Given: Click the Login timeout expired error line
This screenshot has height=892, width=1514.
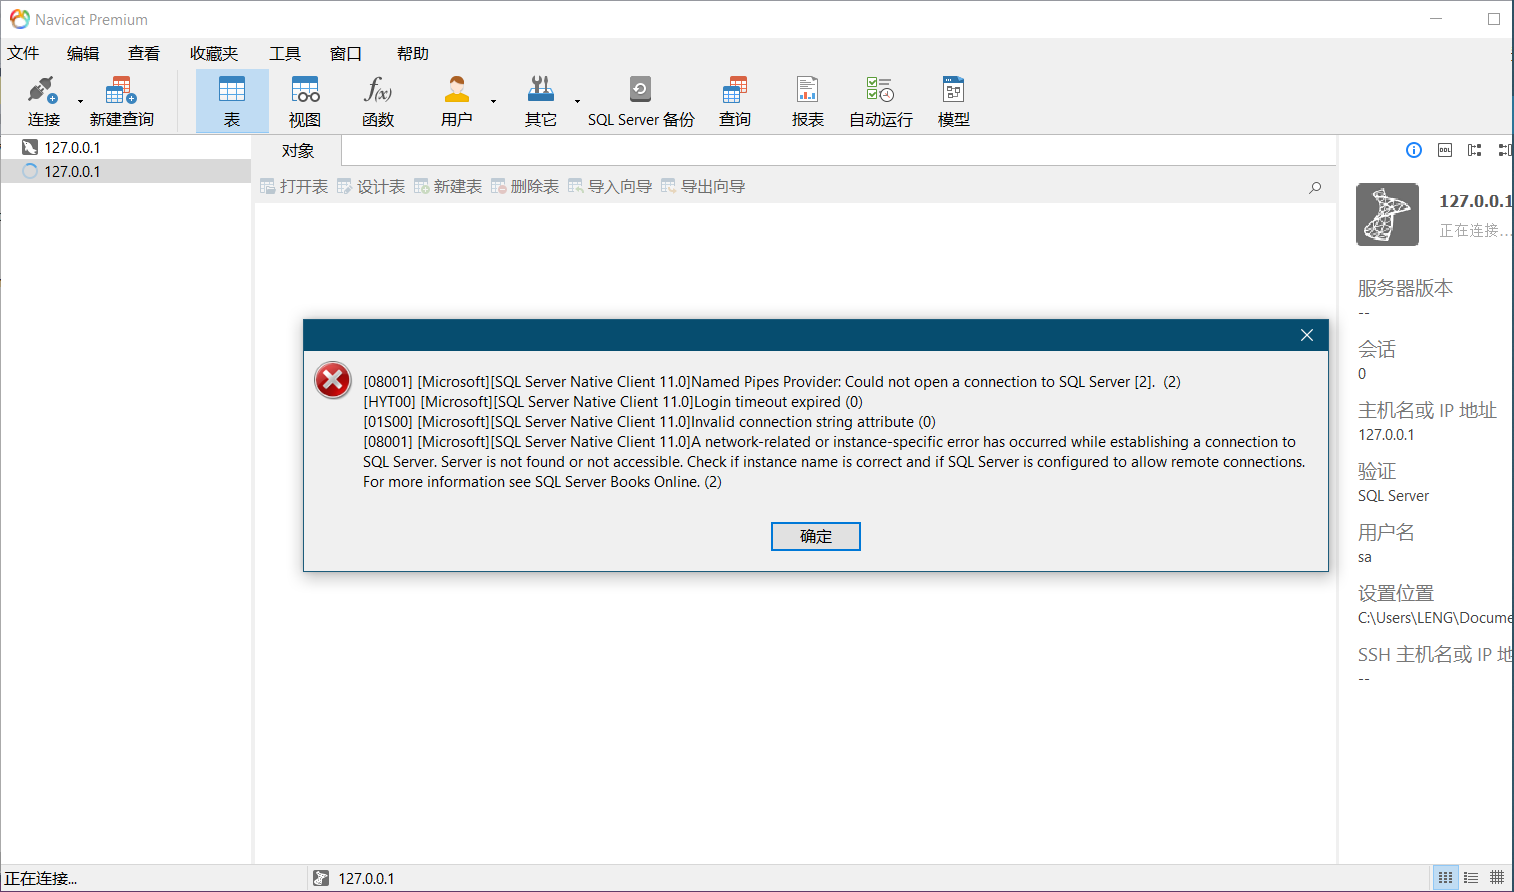Looking at the screenshot, I should tap(613, 402).
